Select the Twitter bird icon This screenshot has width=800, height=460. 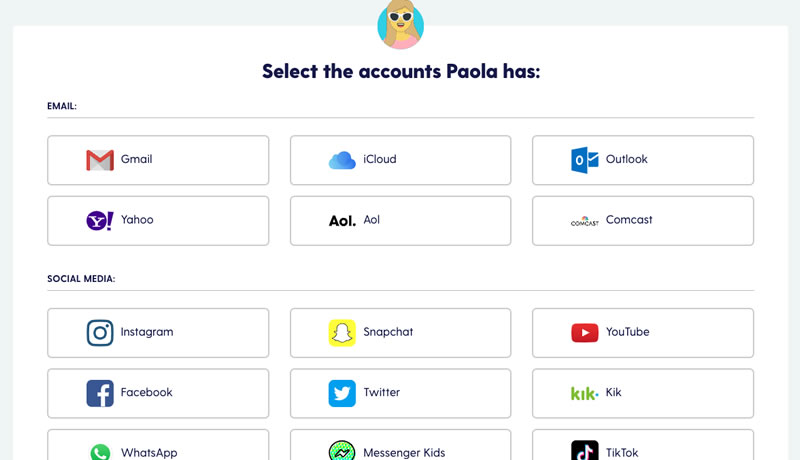(342, 393)
